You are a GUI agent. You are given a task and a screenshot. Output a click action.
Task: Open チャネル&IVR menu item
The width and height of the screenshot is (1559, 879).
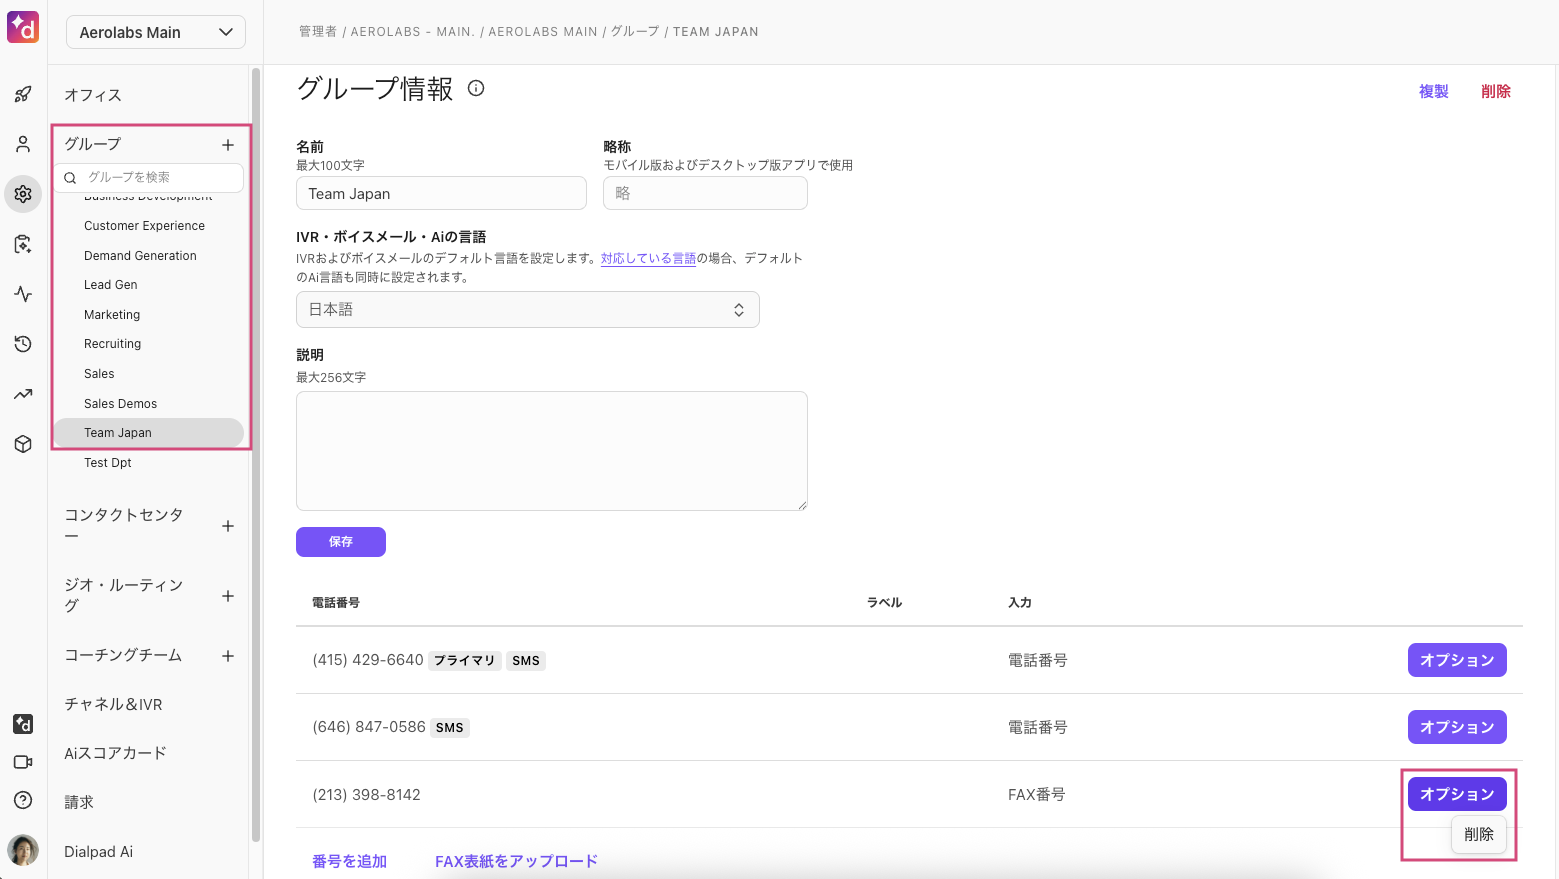click(113, 704)
